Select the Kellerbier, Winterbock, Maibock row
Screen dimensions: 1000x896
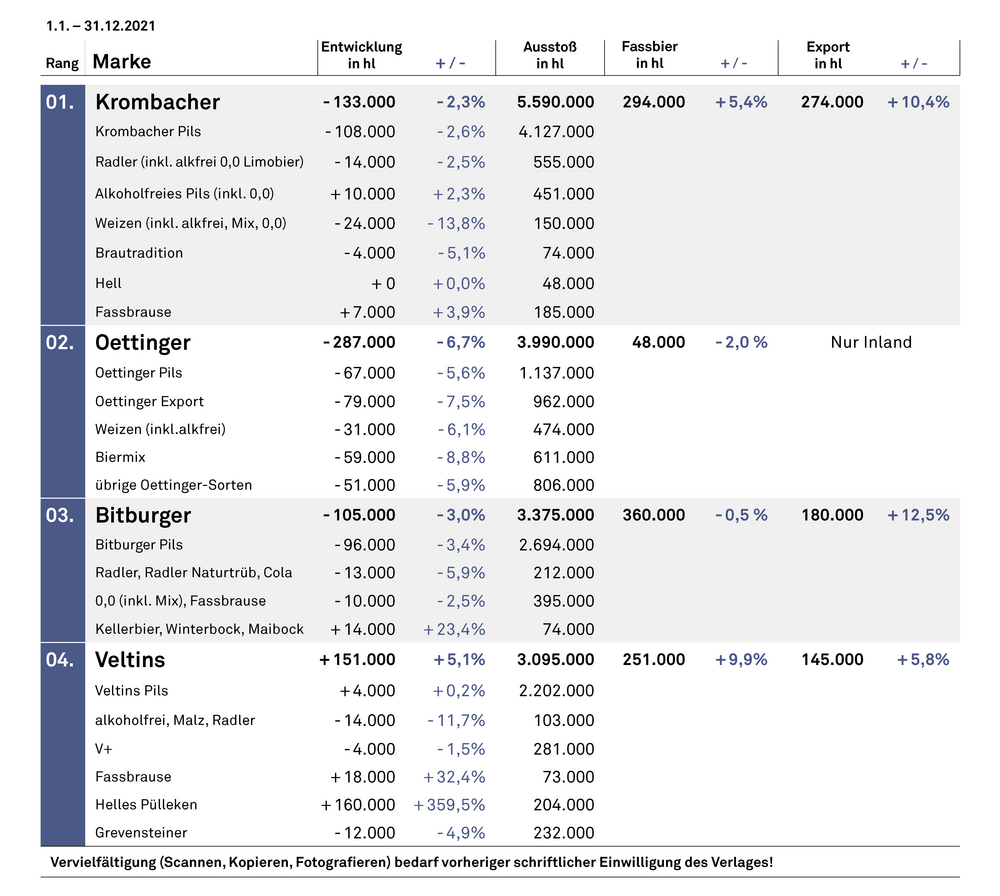pyautogui.click(x=199, y=630)
